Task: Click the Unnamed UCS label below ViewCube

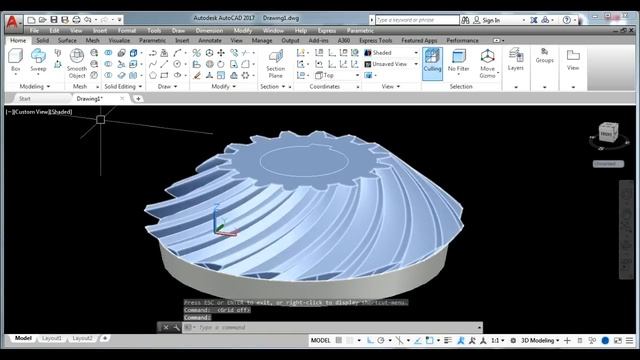Action: (x=608, y=164)
